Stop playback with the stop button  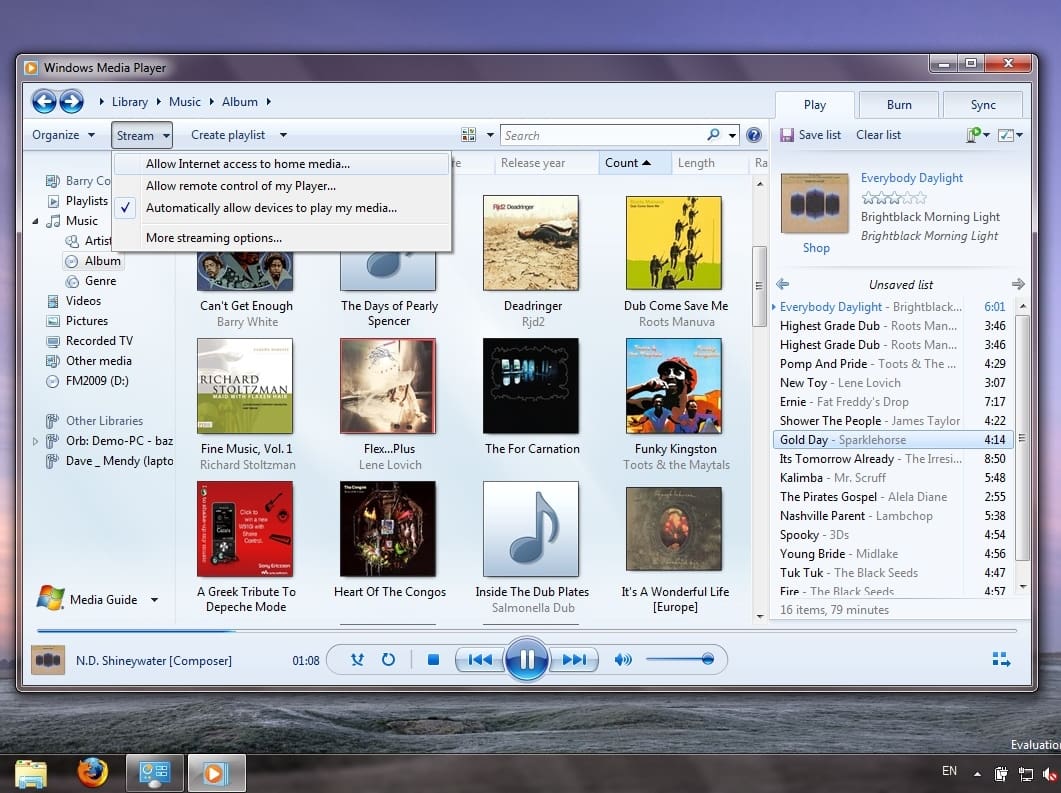click(433, 660)
